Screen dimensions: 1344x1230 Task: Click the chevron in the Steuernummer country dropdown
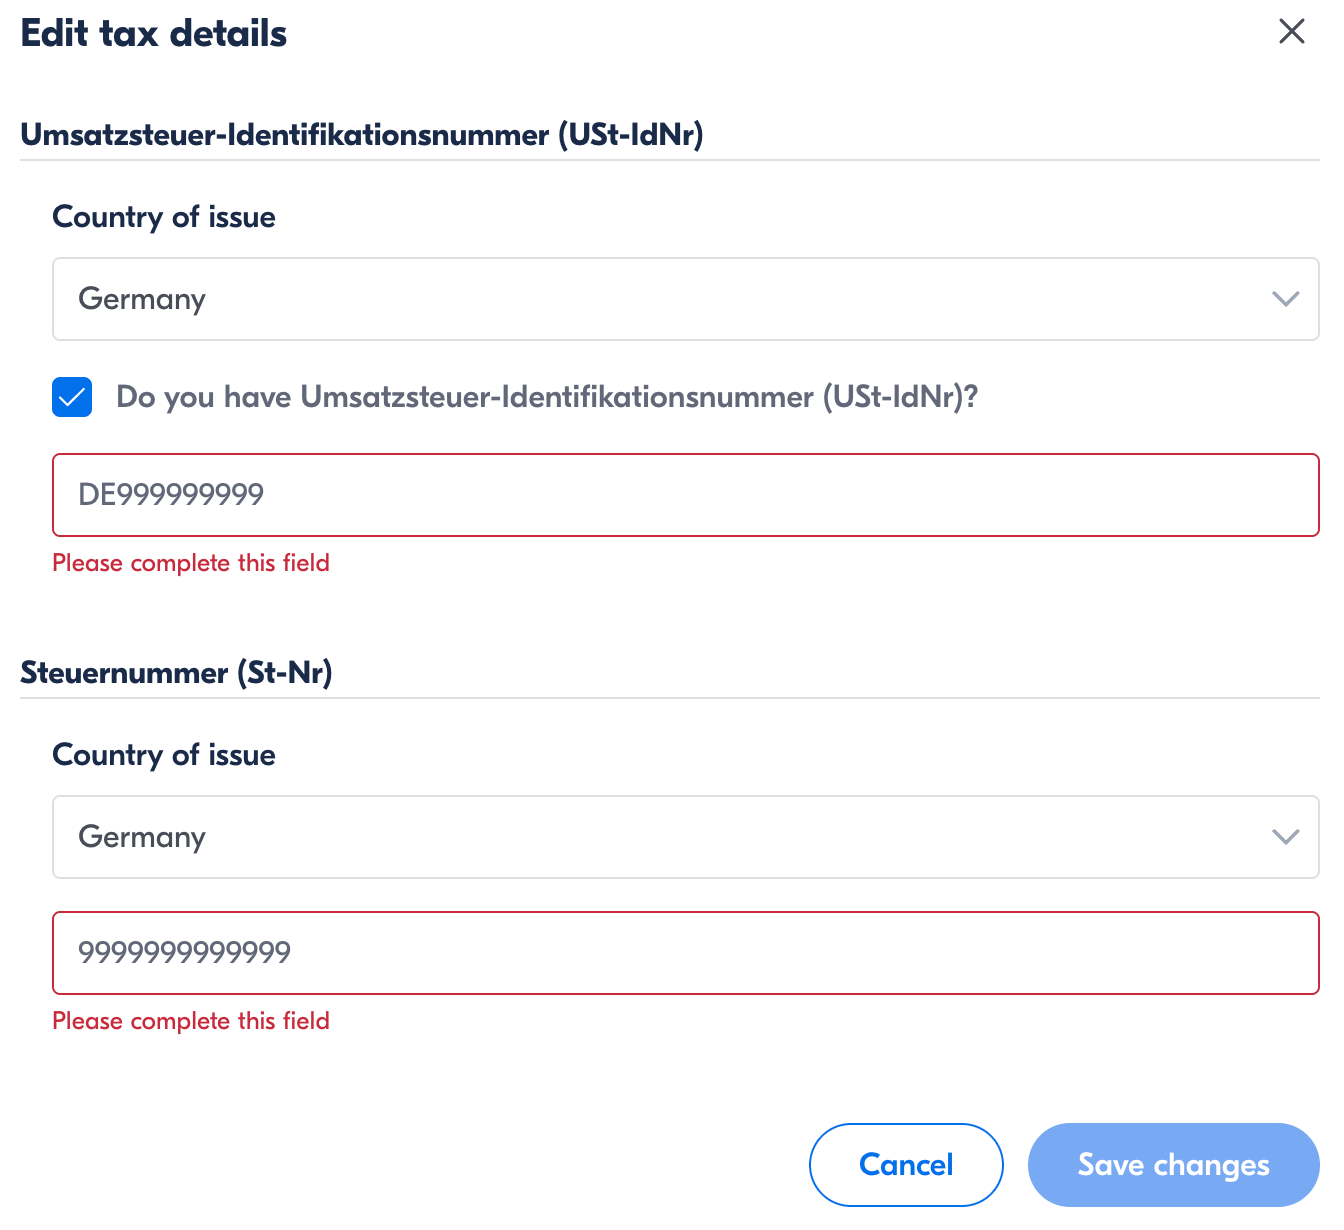coord(1285,837)
